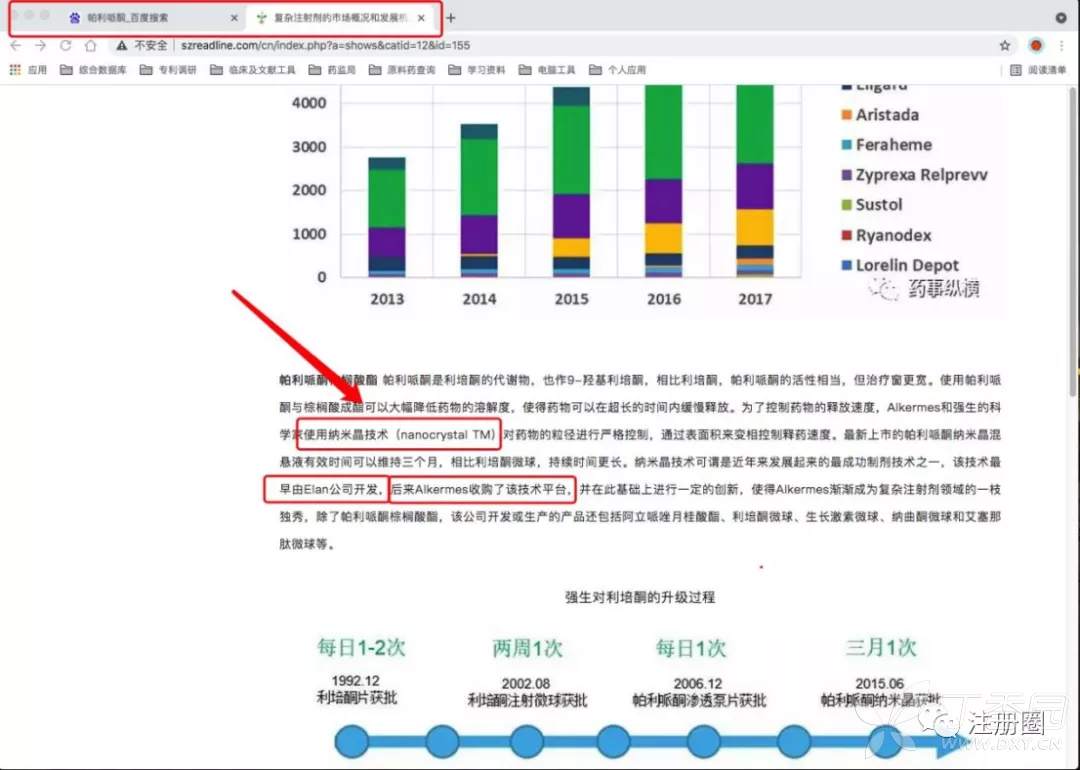Open the 阅读清单 reading list
This screenshot has height=770, width=1080.
(x=1039, y=70)
